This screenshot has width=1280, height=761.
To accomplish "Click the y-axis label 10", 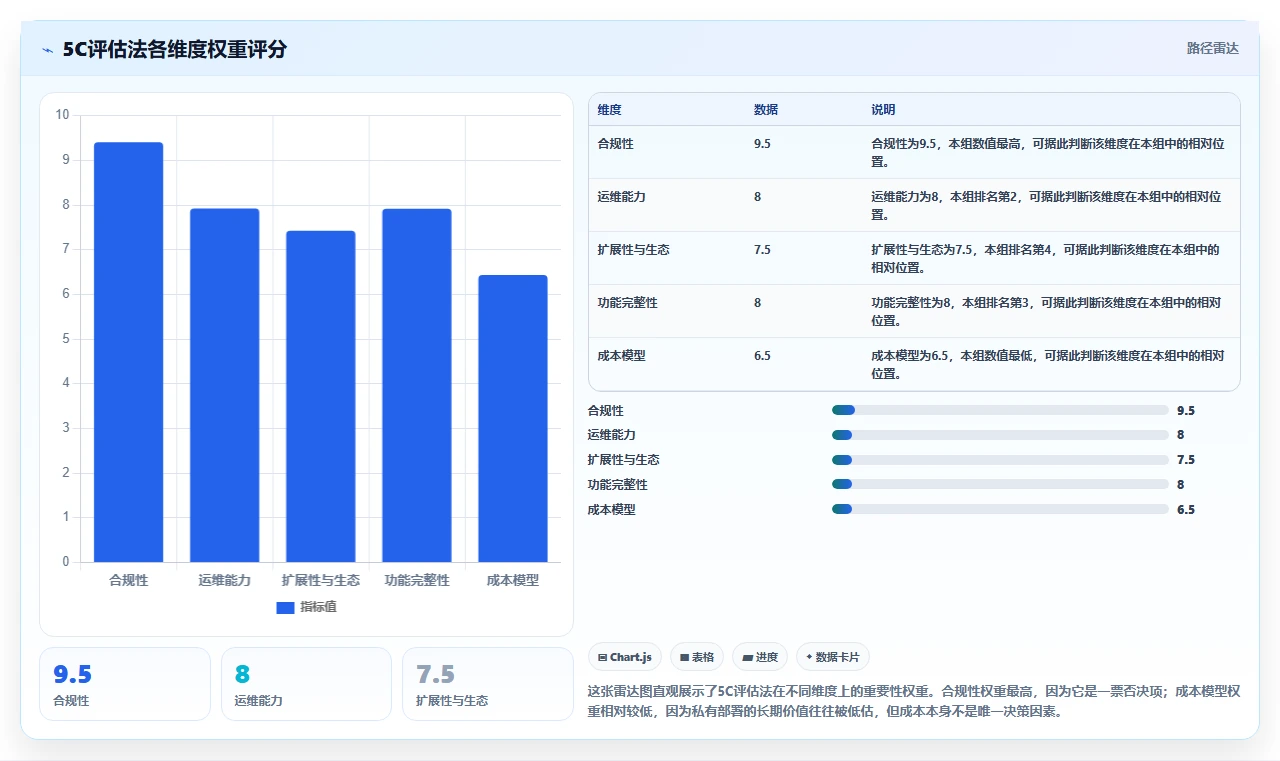I will click(x=63, y=115).
